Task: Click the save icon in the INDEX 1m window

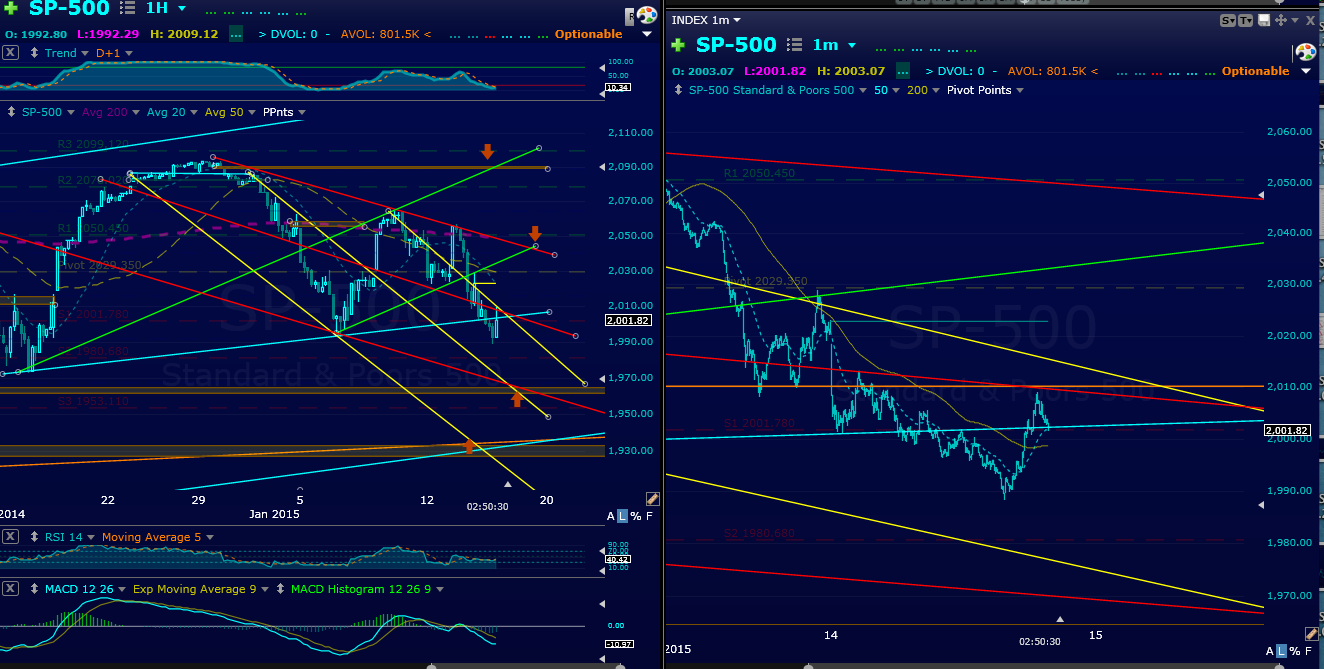Action: tap(1264, 20)
